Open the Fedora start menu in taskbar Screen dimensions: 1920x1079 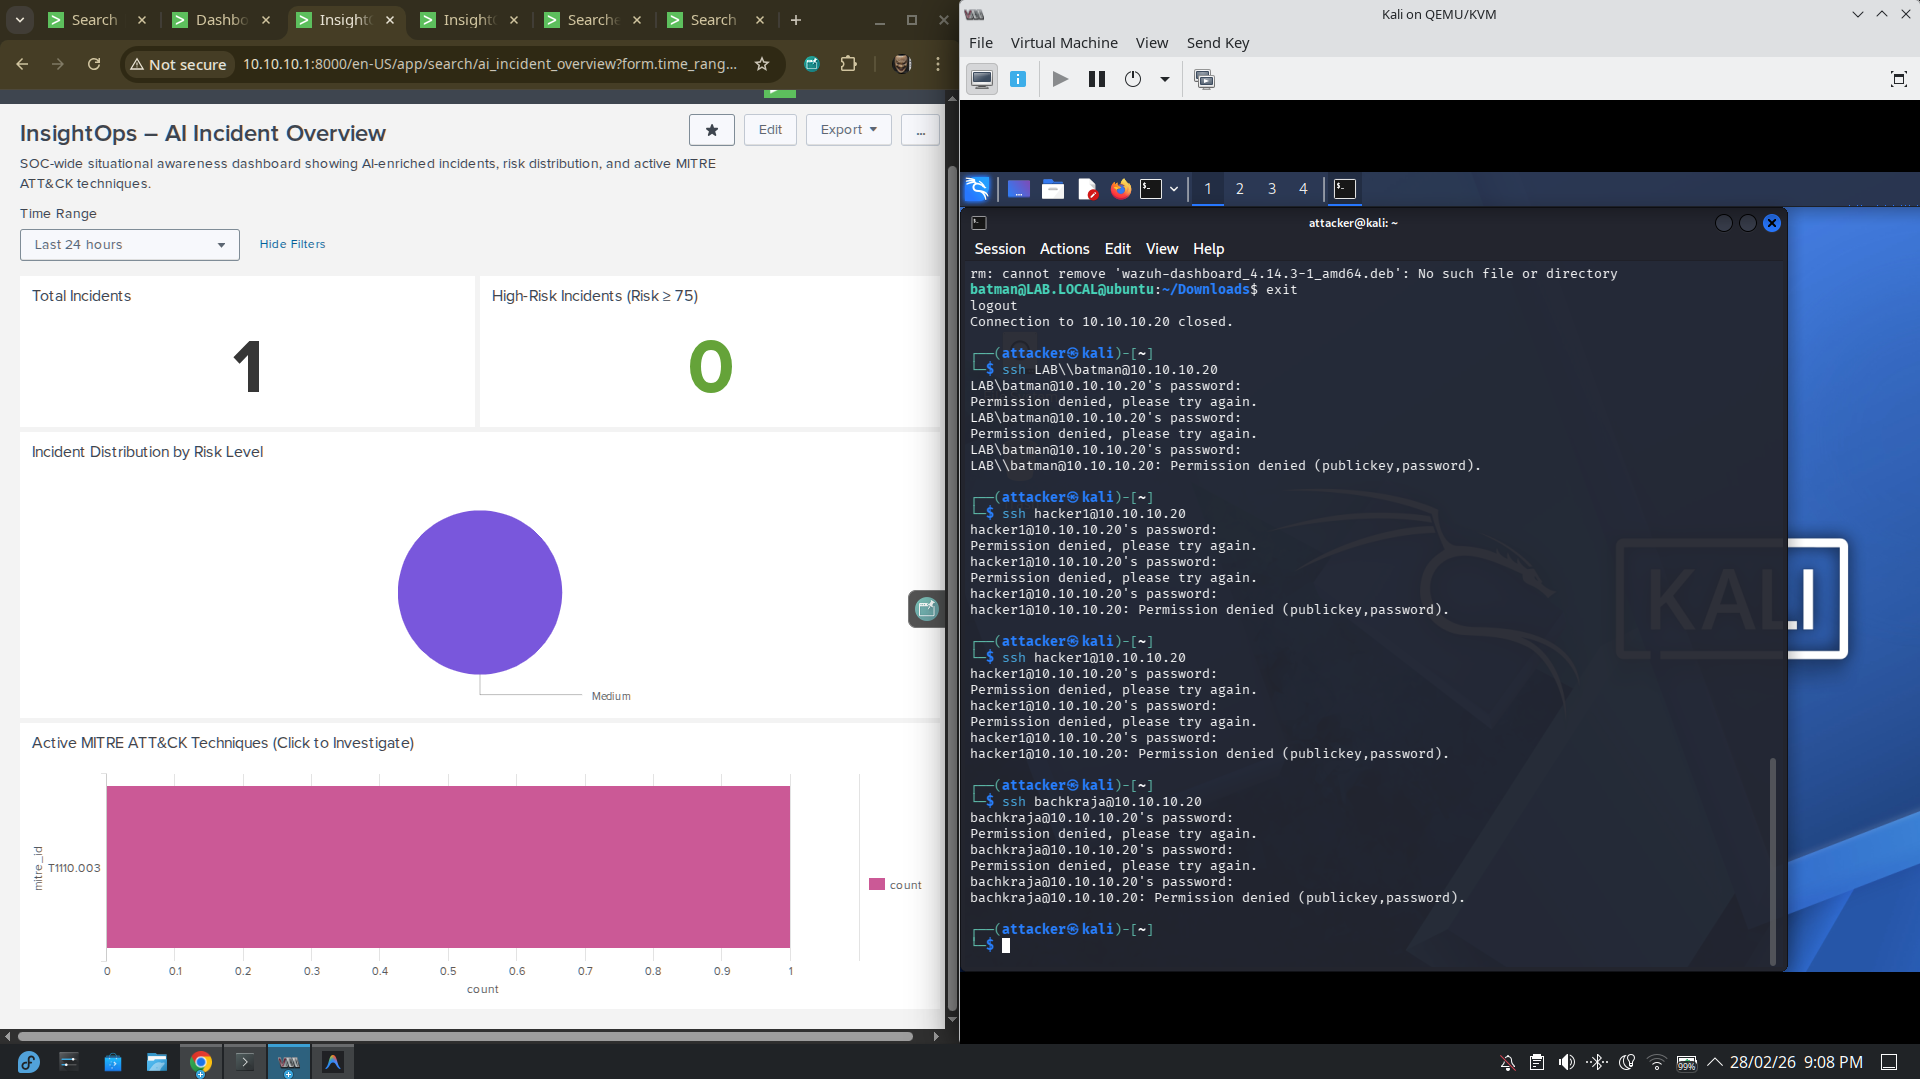28,1062
